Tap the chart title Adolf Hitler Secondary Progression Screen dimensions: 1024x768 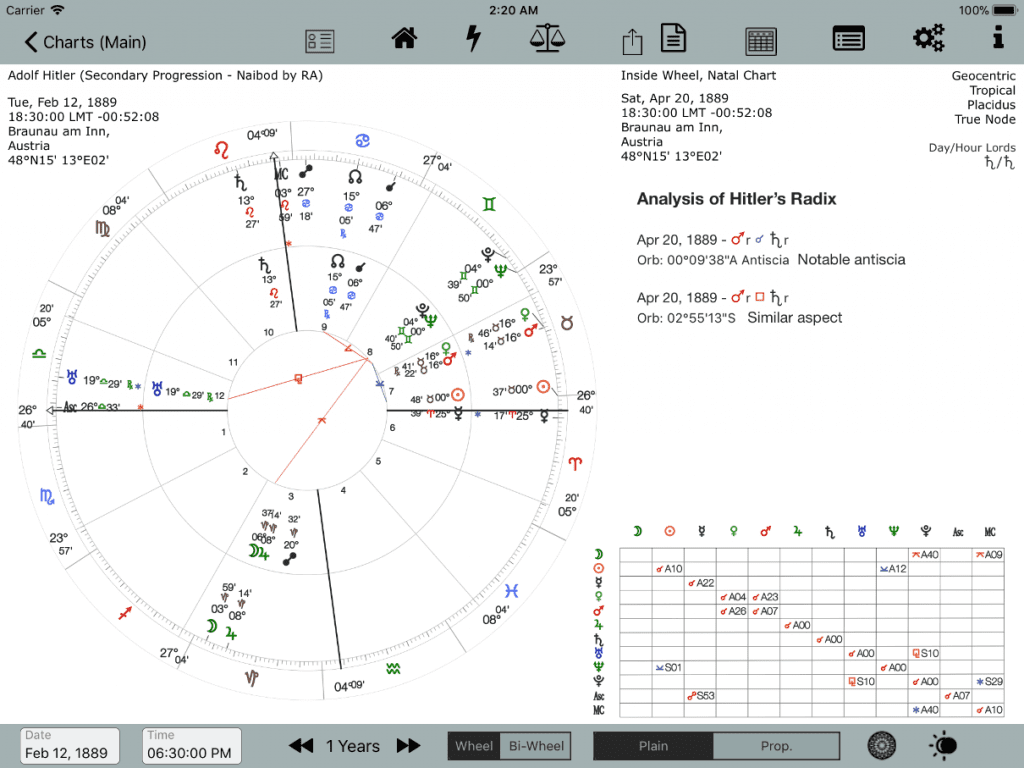tap(165, 75)
